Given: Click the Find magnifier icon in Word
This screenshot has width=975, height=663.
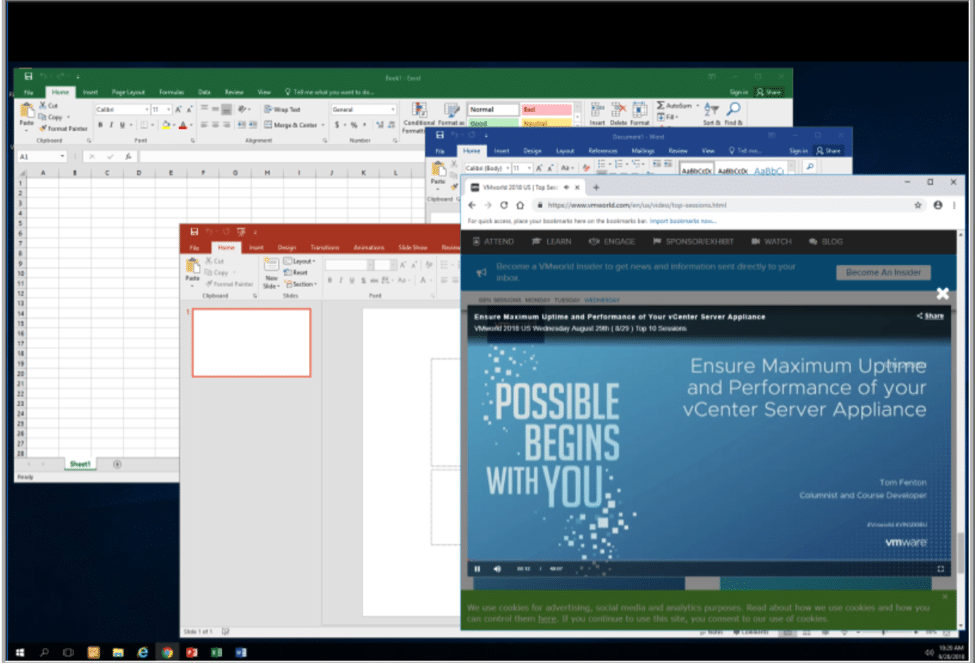Looking at the screenshot, I should [x=810, y=167].
